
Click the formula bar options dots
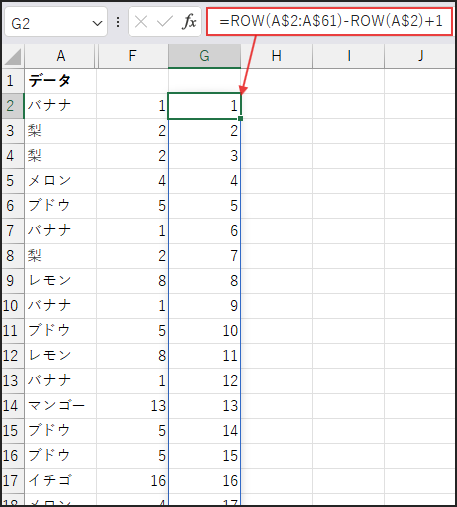click(x=118, y=22)
